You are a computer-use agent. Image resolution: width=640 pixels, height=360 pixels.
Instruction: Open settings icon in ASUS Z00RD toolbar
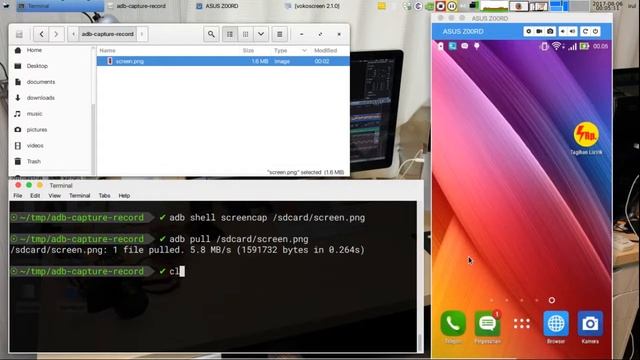529,31
